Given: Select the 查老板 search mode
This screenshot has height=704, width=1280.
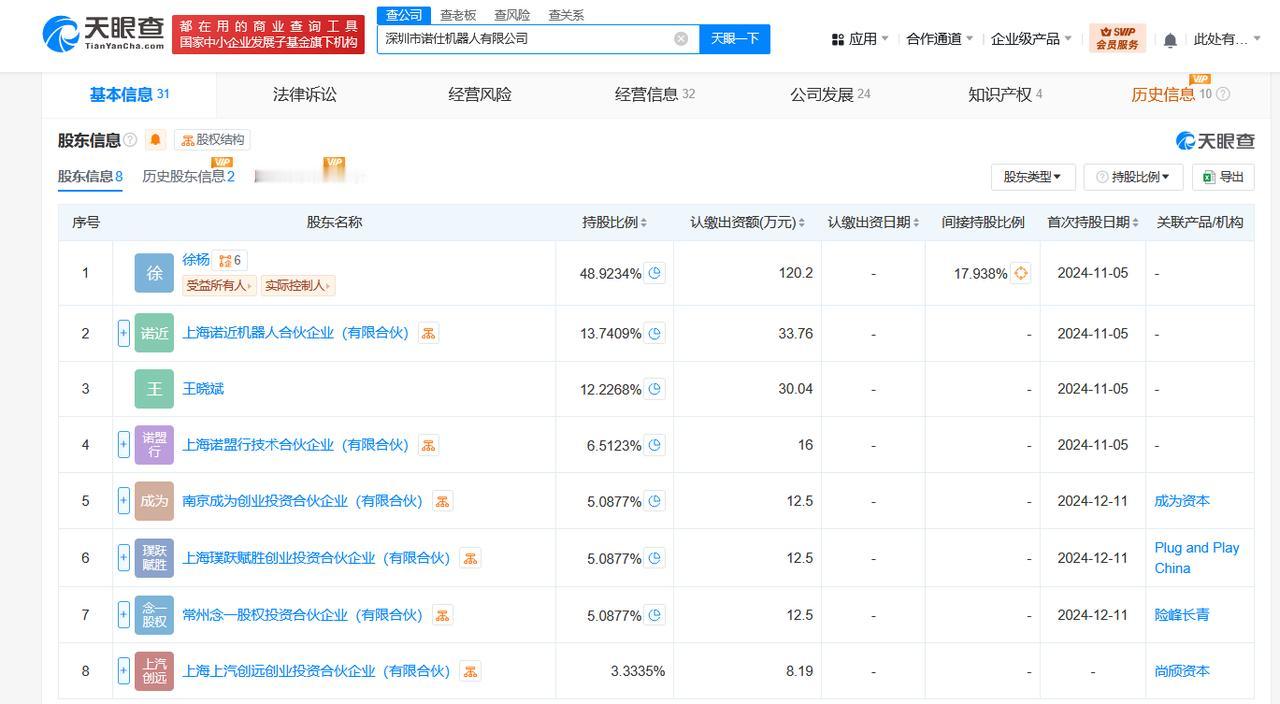Looking at the screenshot, I should (458, 15).
